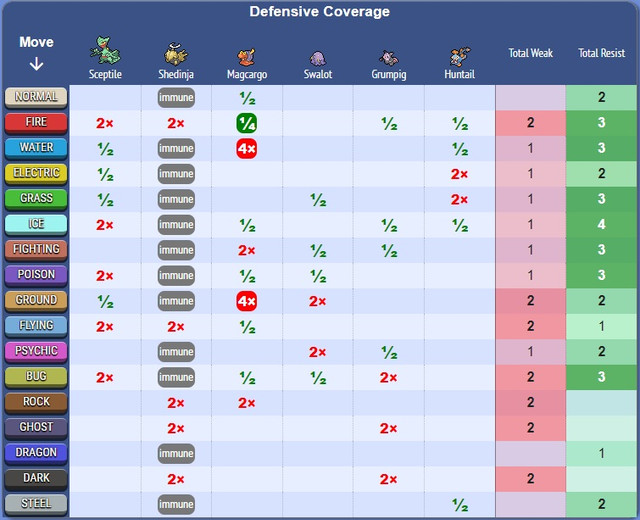Select the STEEL type button
Image resolution: width=640 pixels, height=520 pixels.
[36, 504]
